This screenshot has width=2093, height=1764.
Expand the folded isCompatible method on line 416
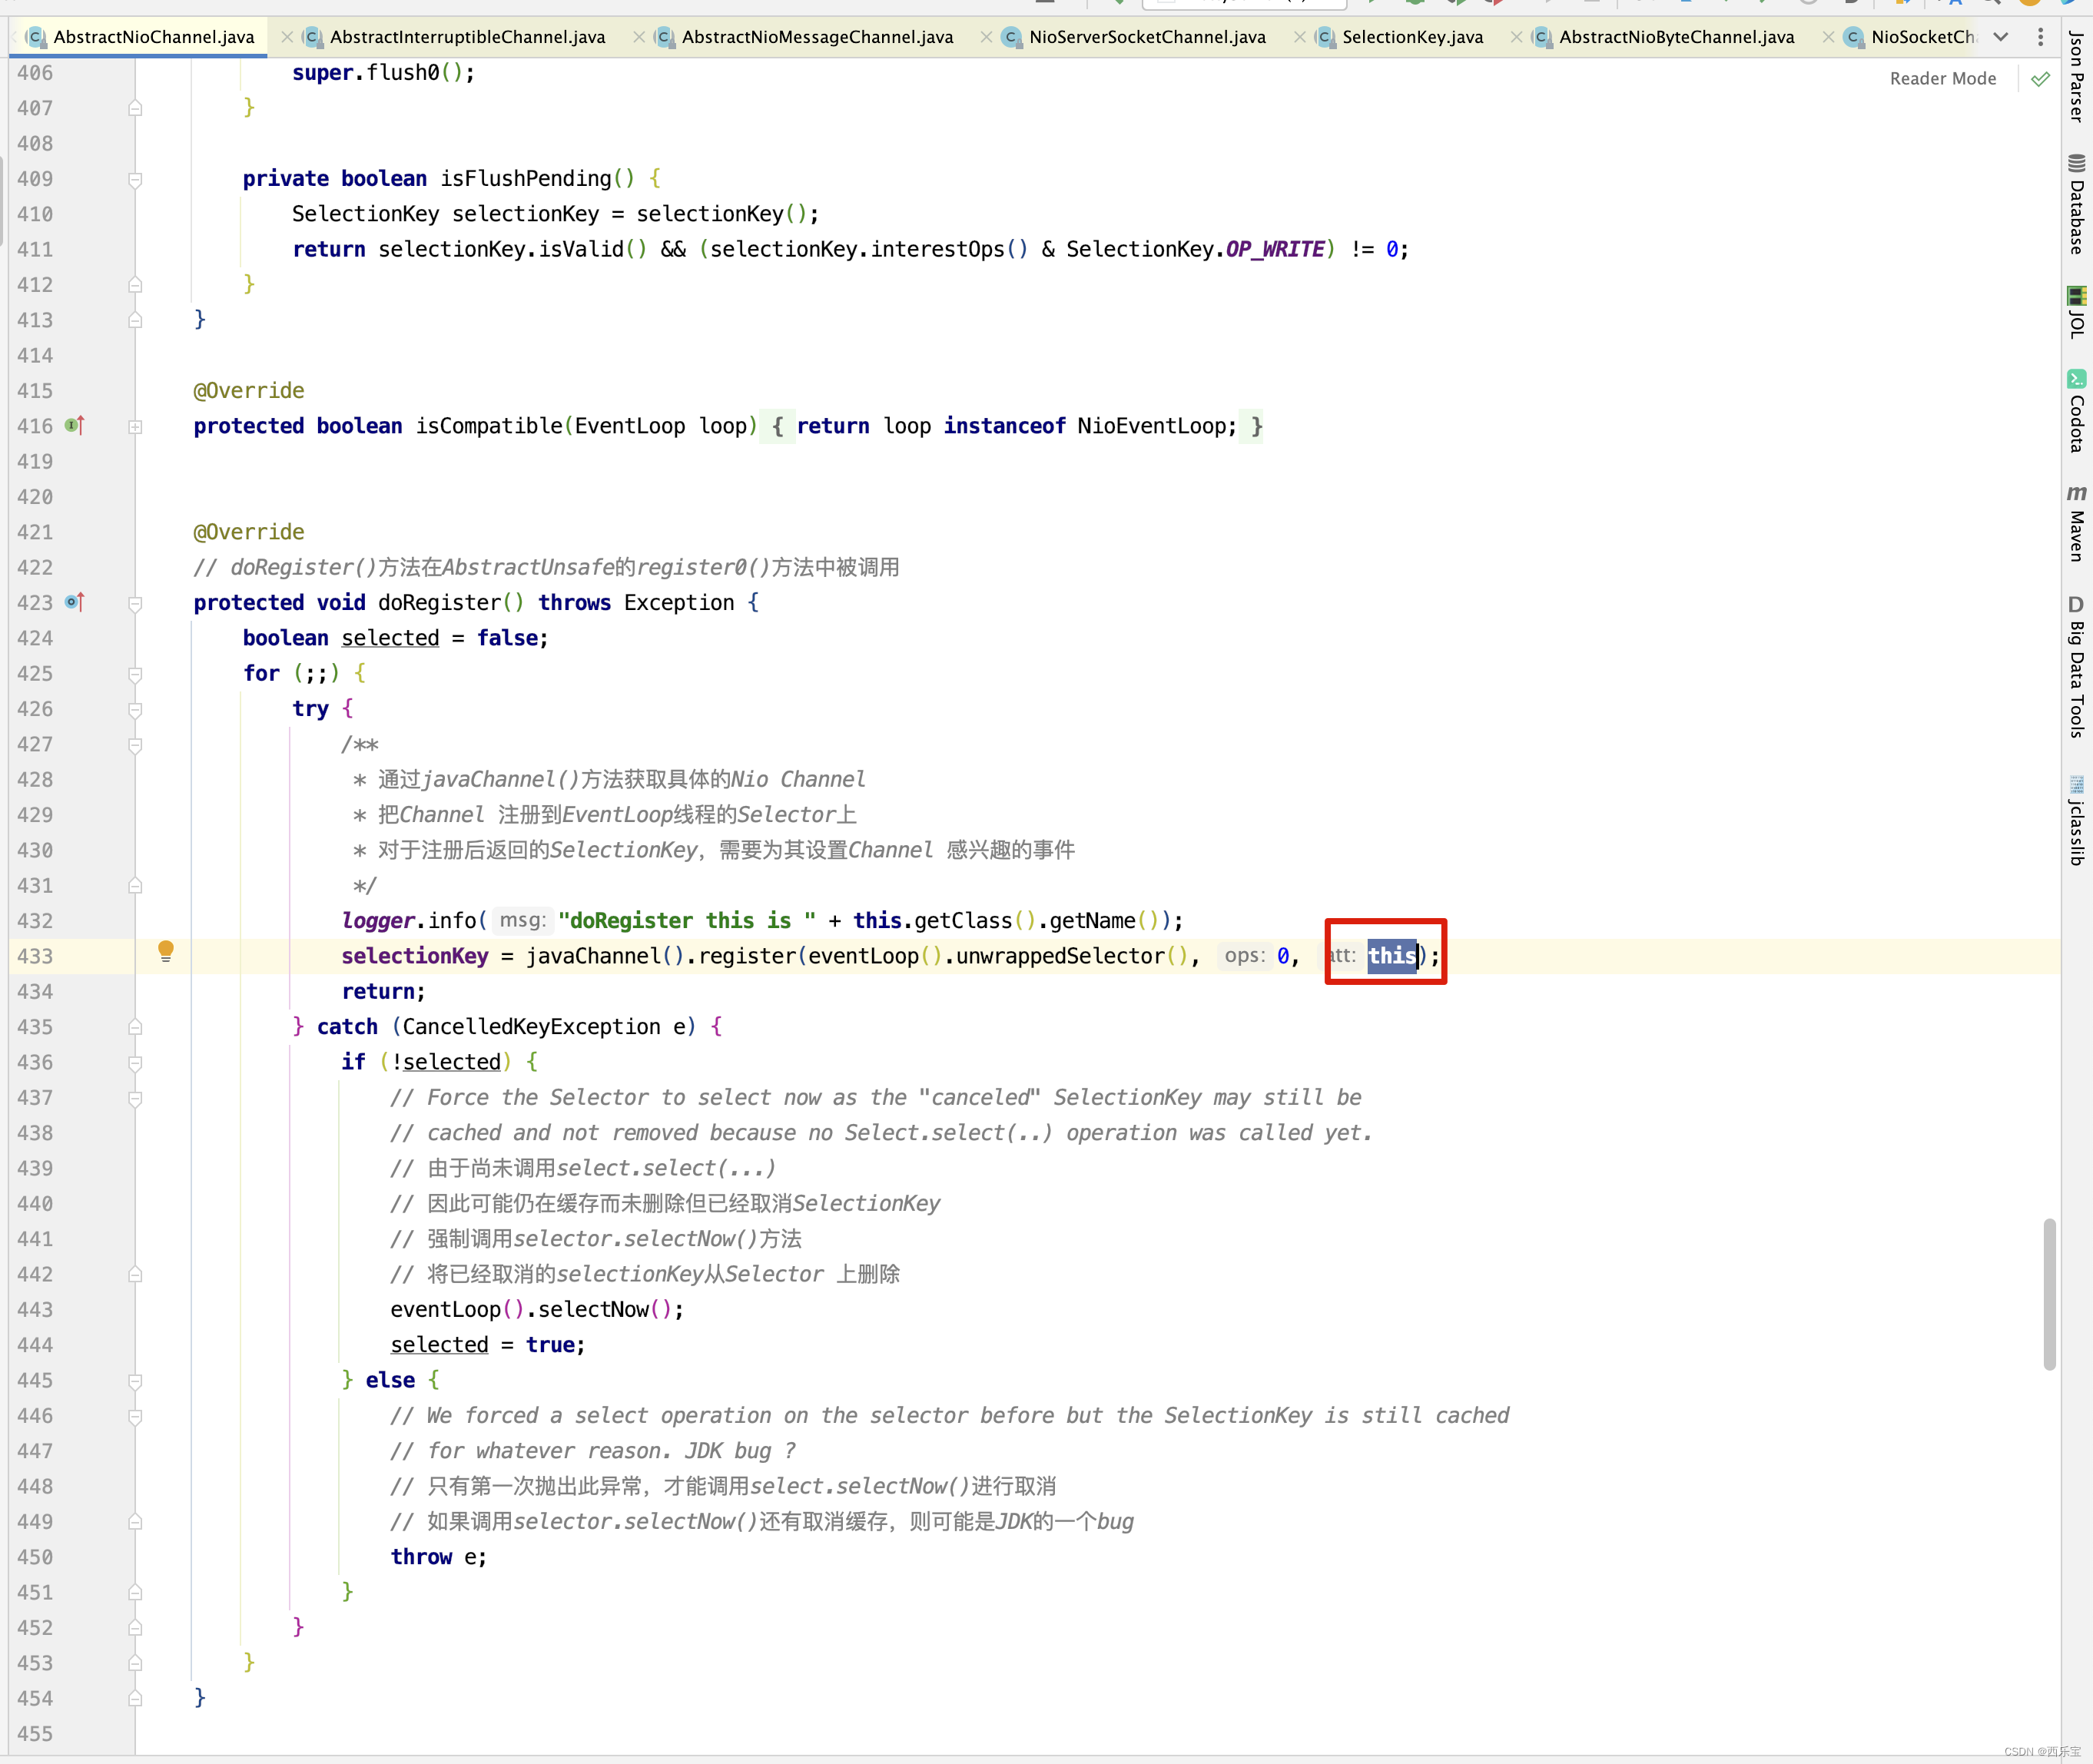135,427
